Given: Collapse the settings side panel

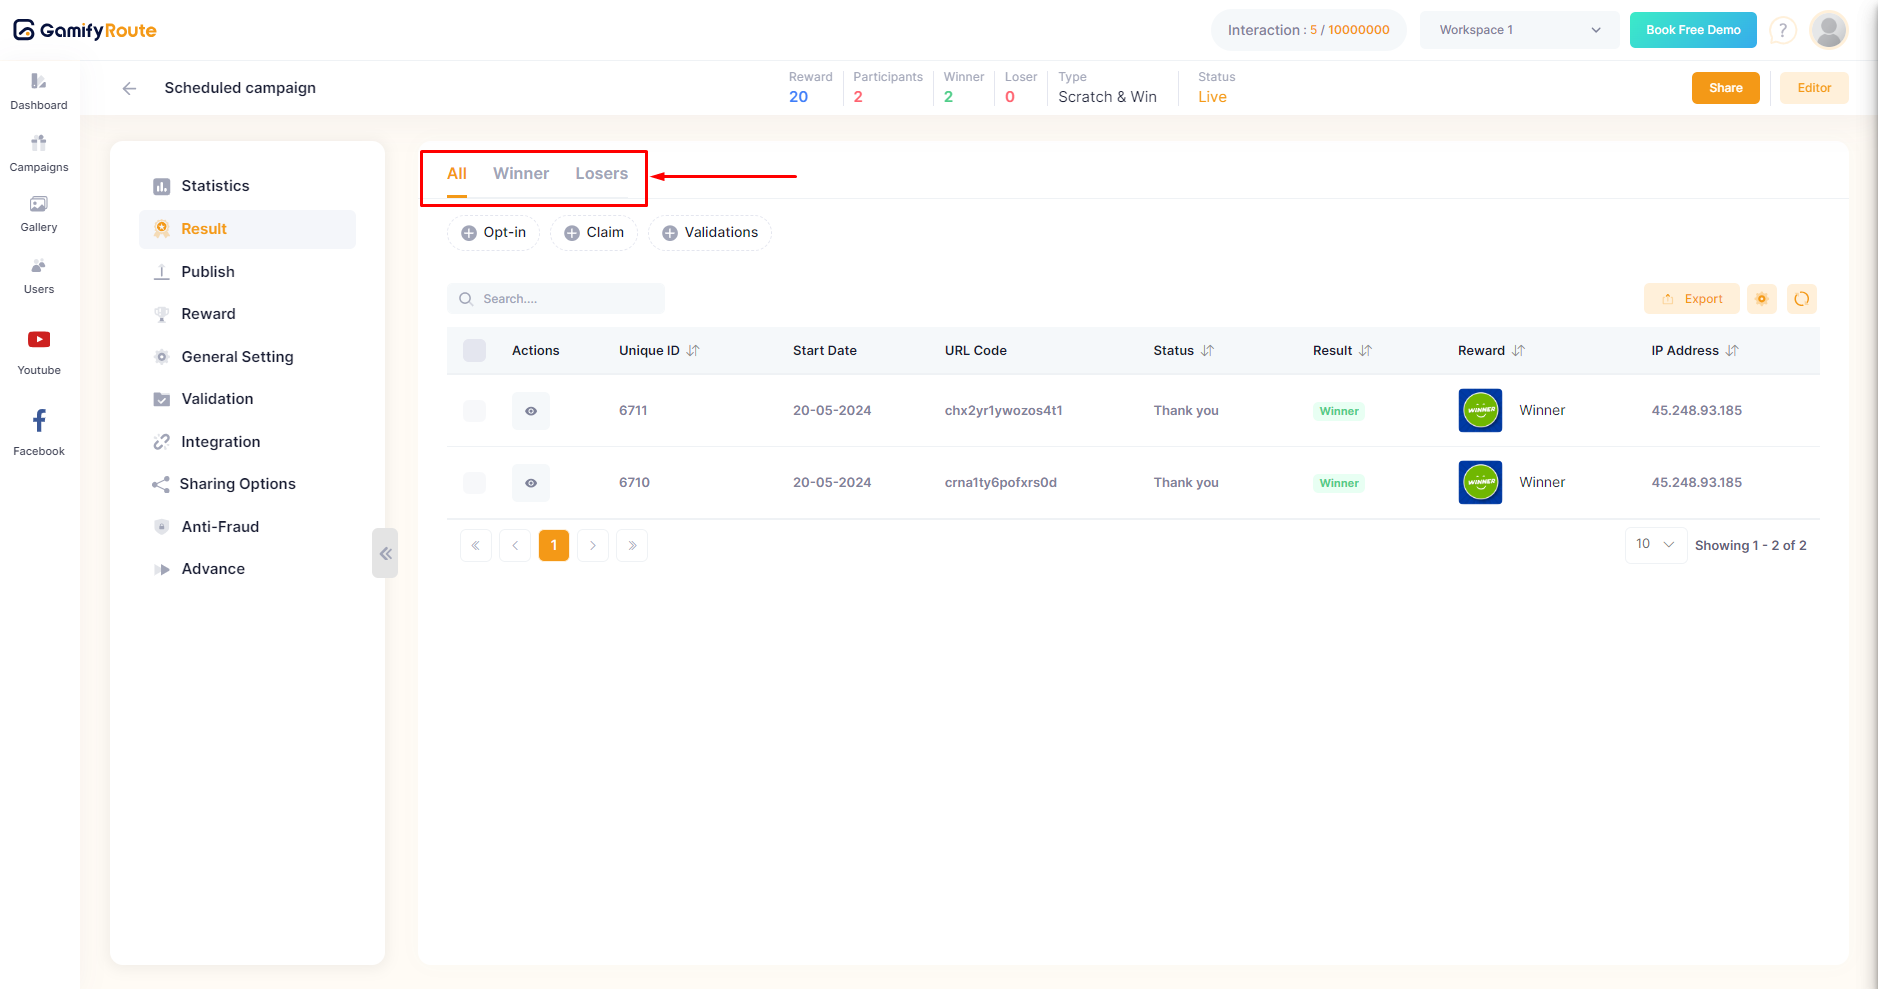Looking at the screenshot, I should click(385, 553).
